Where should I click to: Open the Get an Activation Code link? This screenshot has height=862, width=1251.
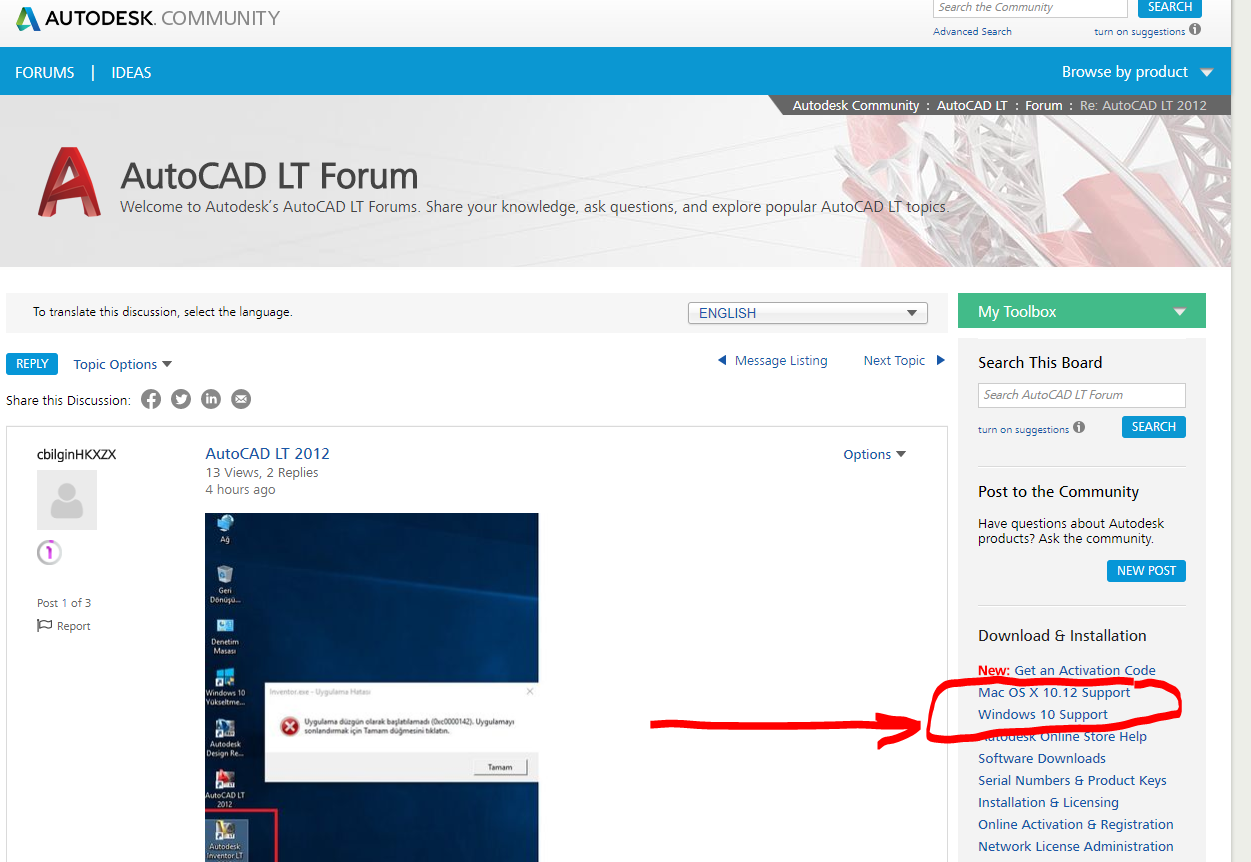pyautogui.click(x=1085, y=670)
